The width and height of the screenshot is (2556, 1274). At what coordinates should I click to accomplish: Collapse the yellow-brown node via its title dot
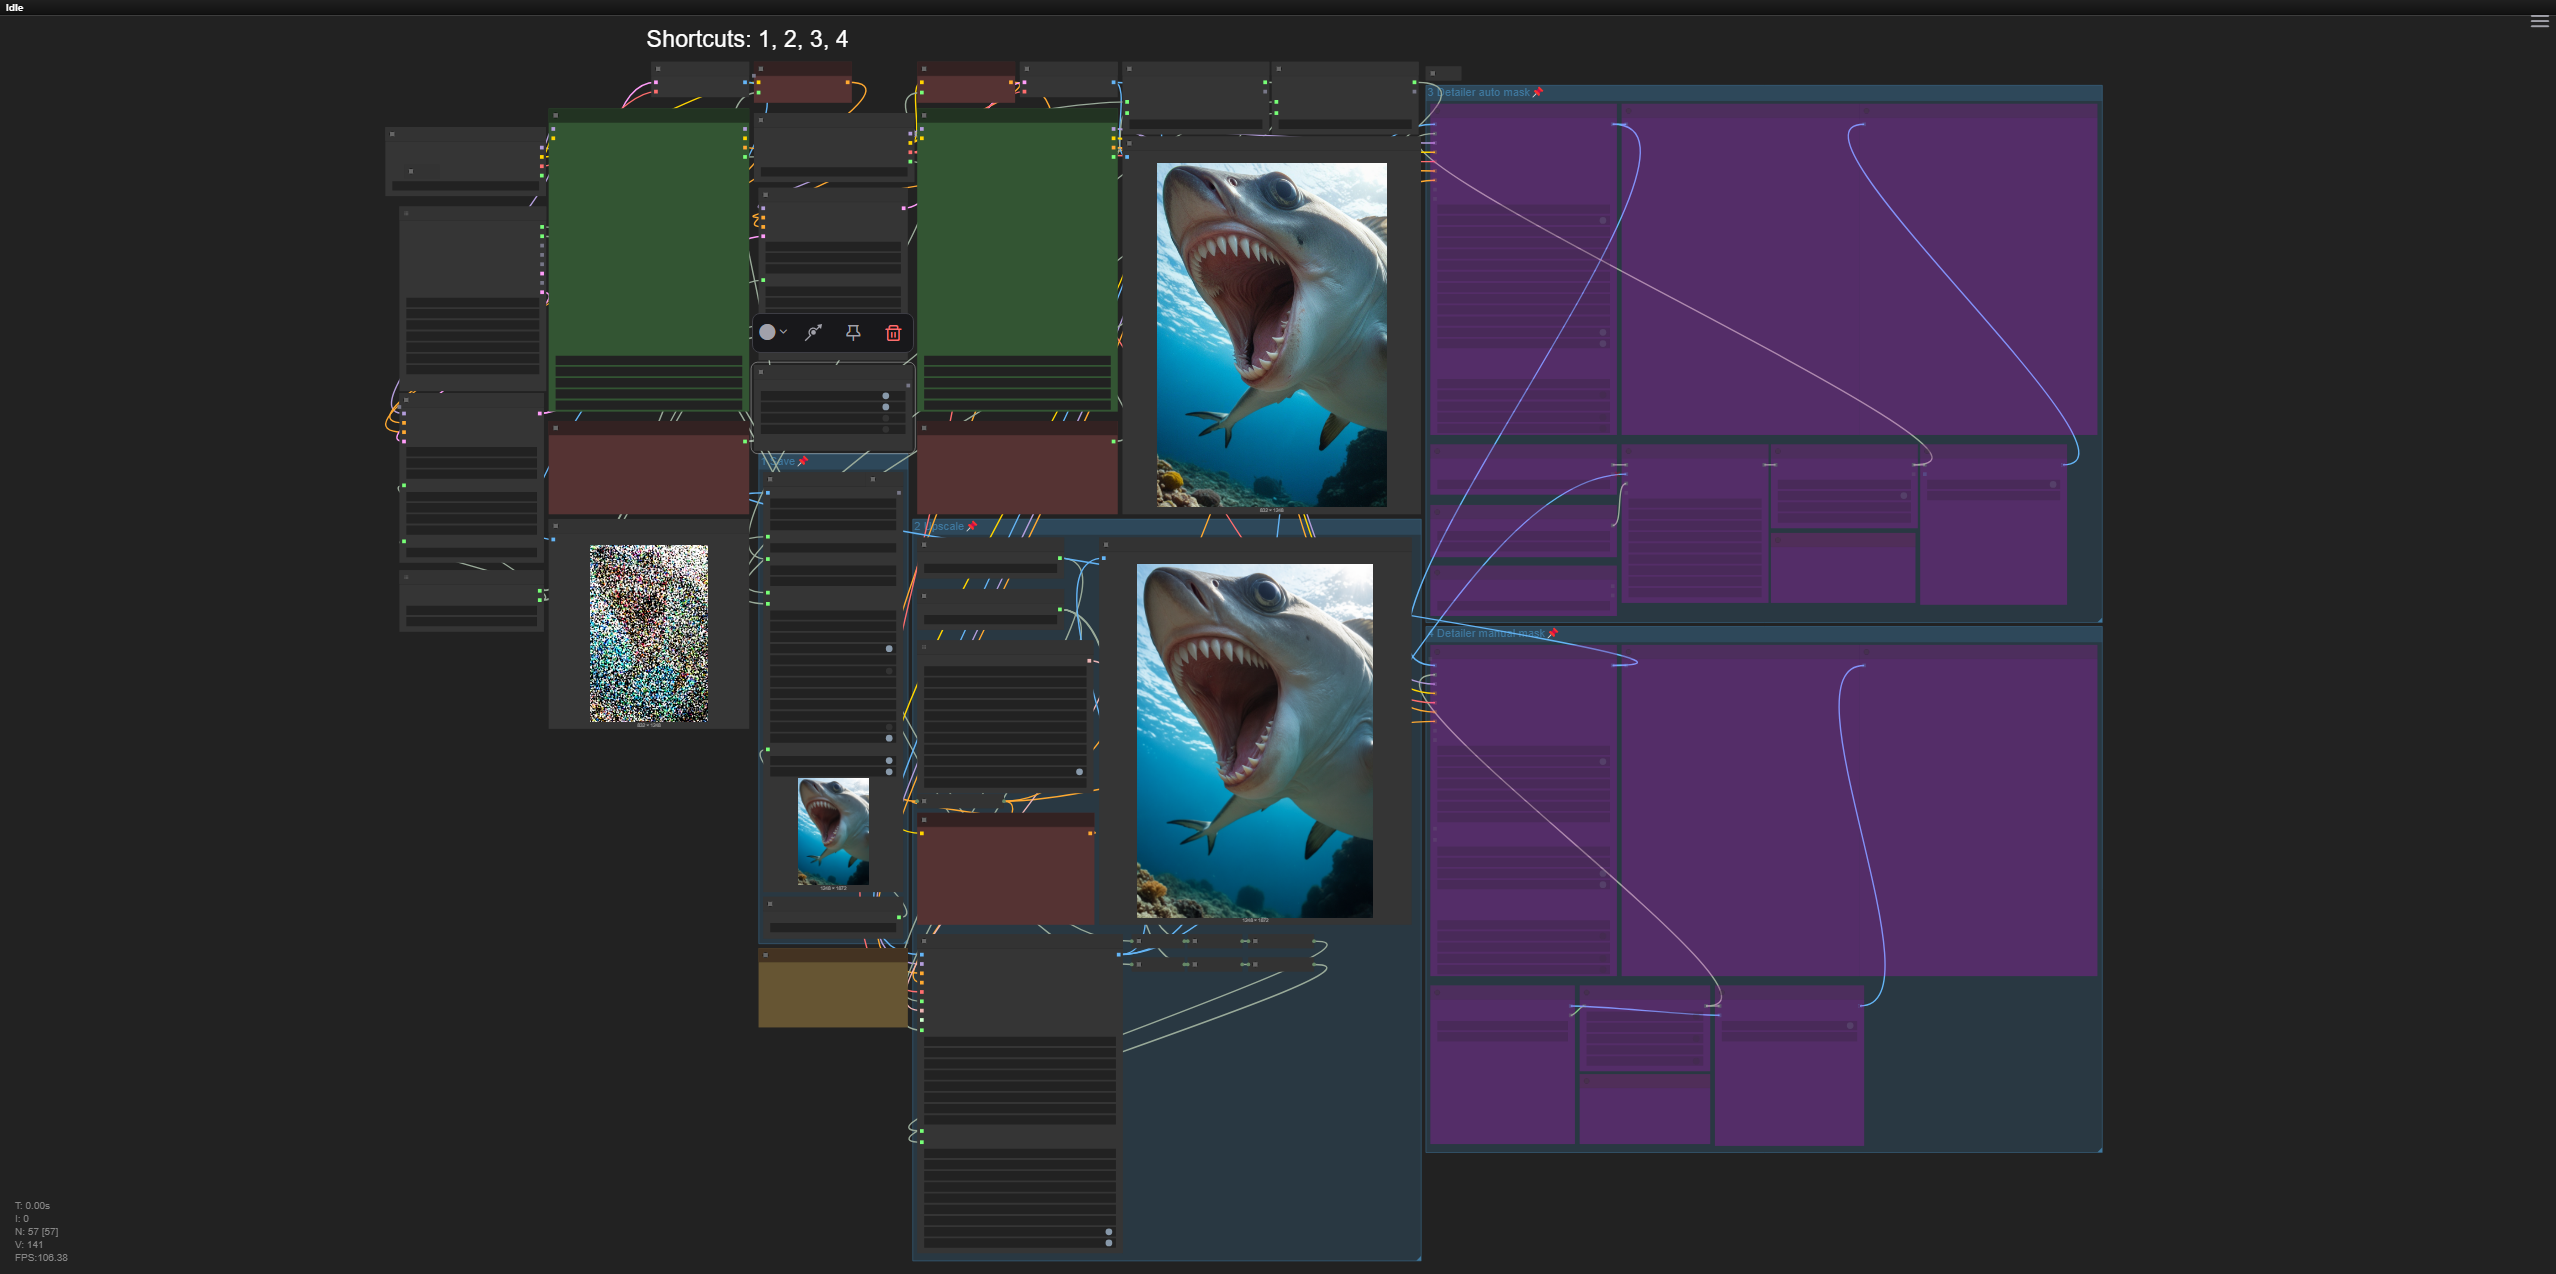[x=766, y=955]
